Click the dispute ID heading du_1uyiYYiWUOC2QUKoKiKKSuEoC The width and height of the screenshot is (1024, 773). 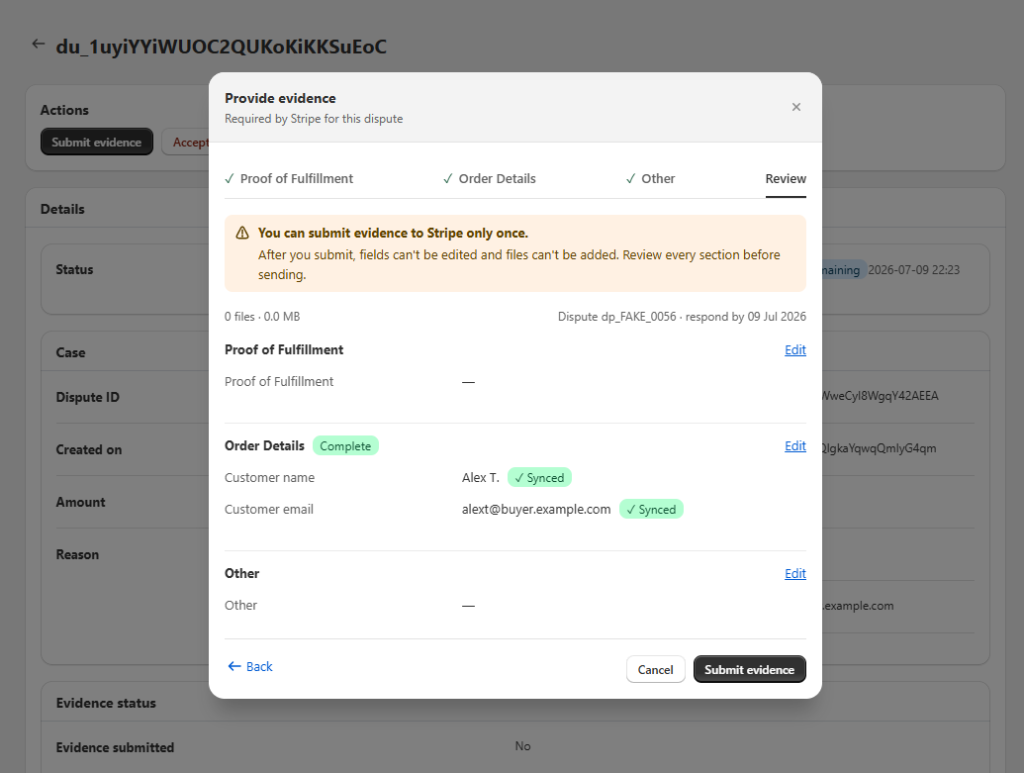pyautogui.click(x=221, y=46)
